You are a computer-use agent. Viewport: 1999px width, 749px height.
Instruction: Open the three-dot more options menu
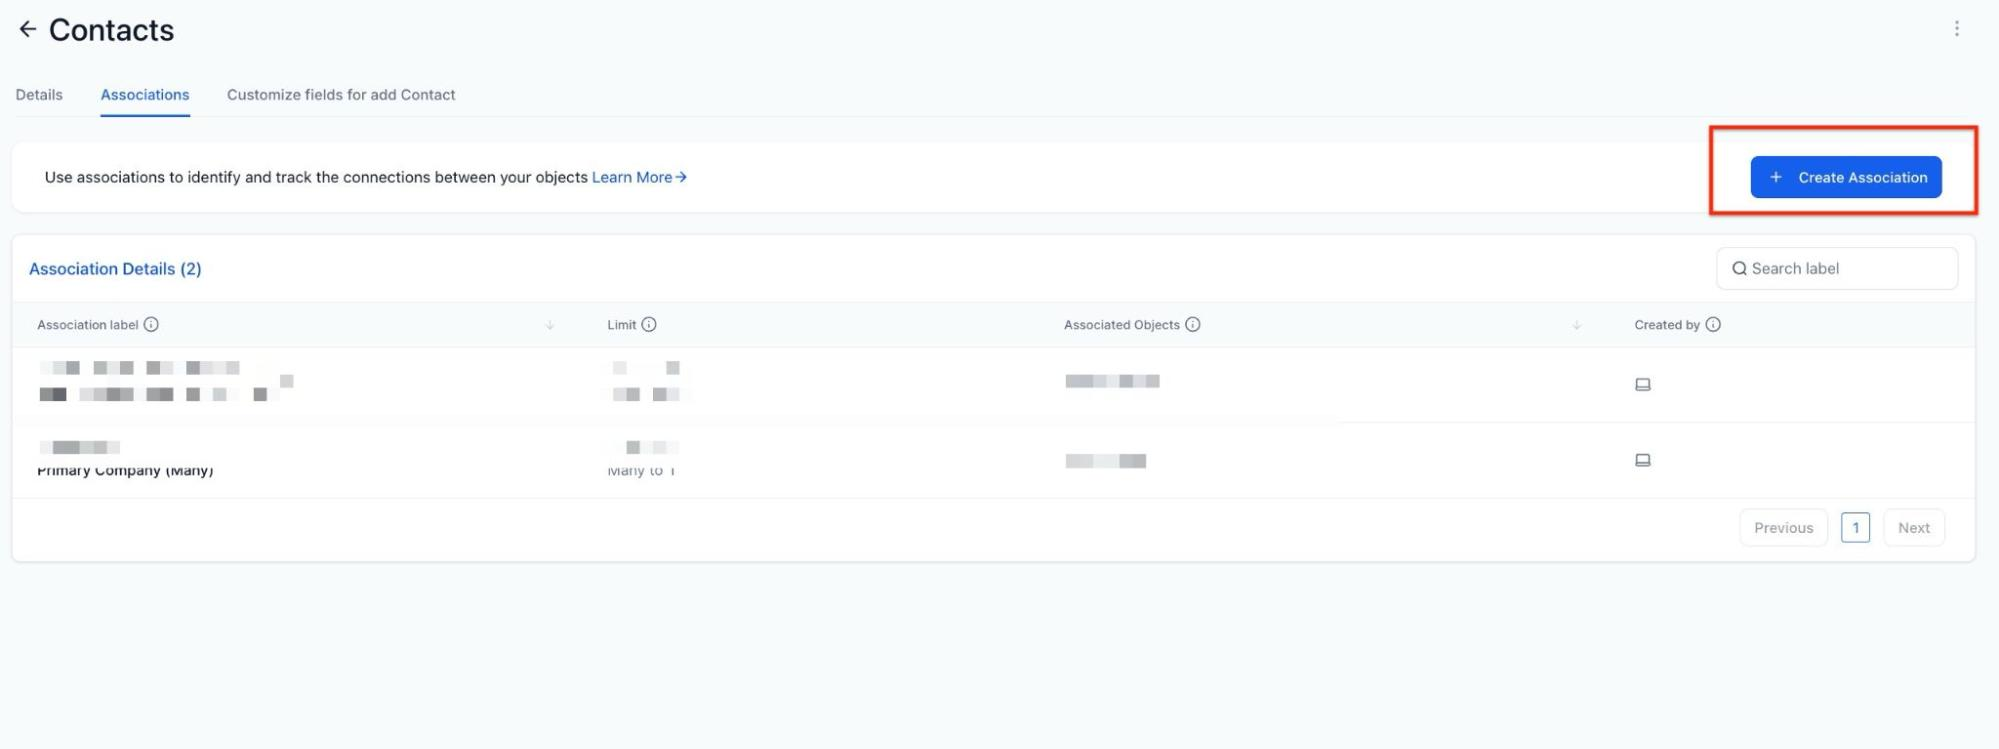[x=1956, y=29]
